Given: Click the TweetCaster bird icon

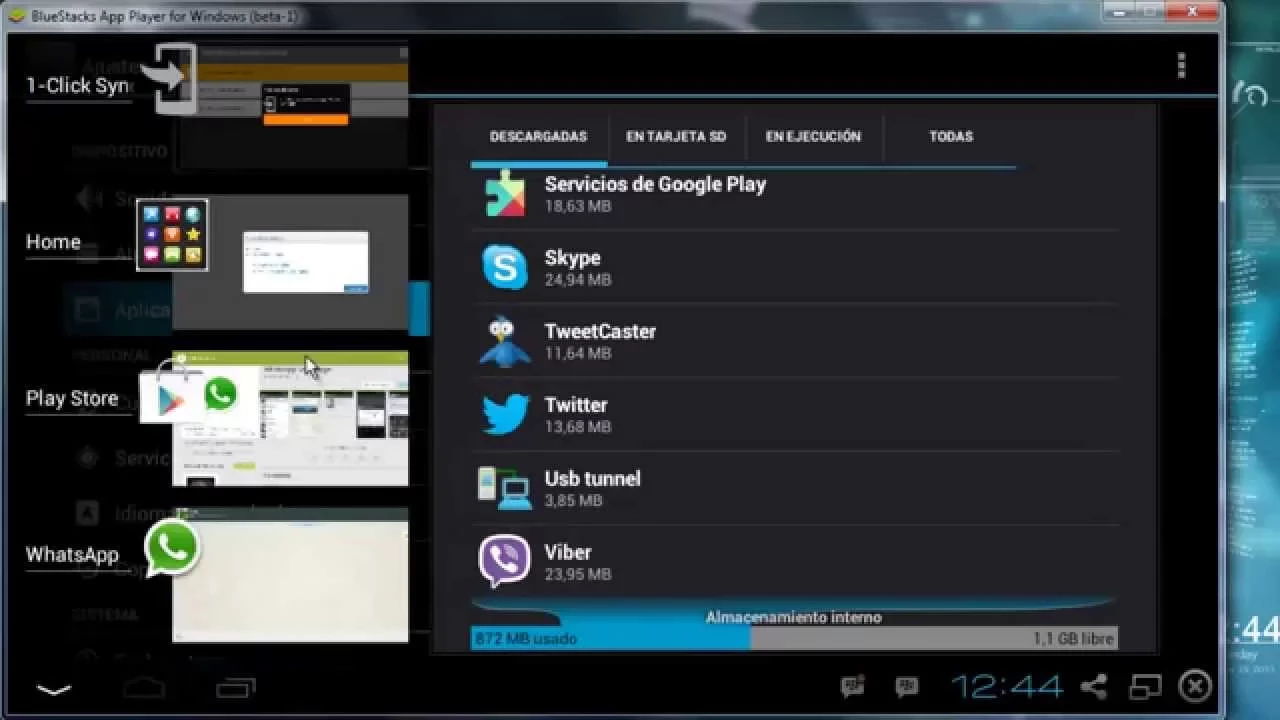Looking at the screenshot, I should point(505,342).
